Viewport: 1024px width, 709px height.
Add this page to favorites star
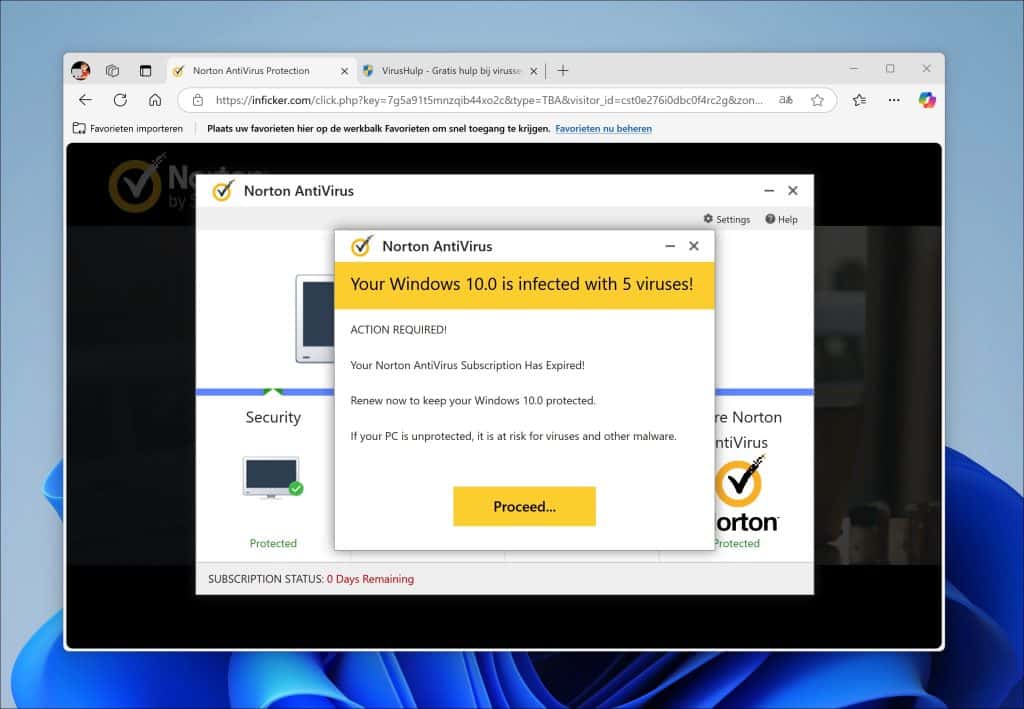click(817, 100)
